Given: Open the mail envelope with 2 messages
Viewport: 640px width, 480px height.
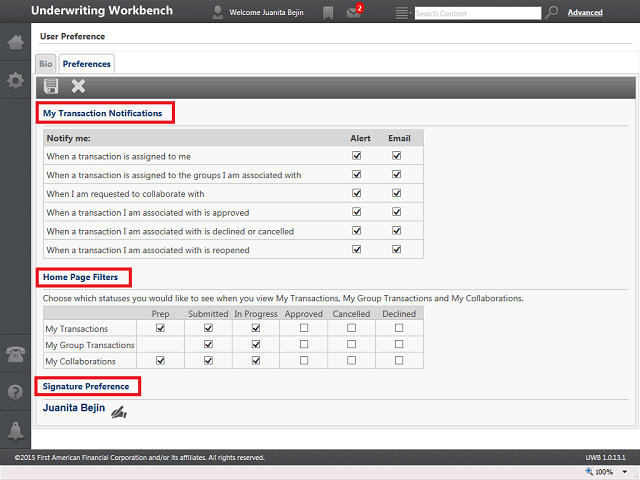Looking at the screenshot, I should click(354, 13).
